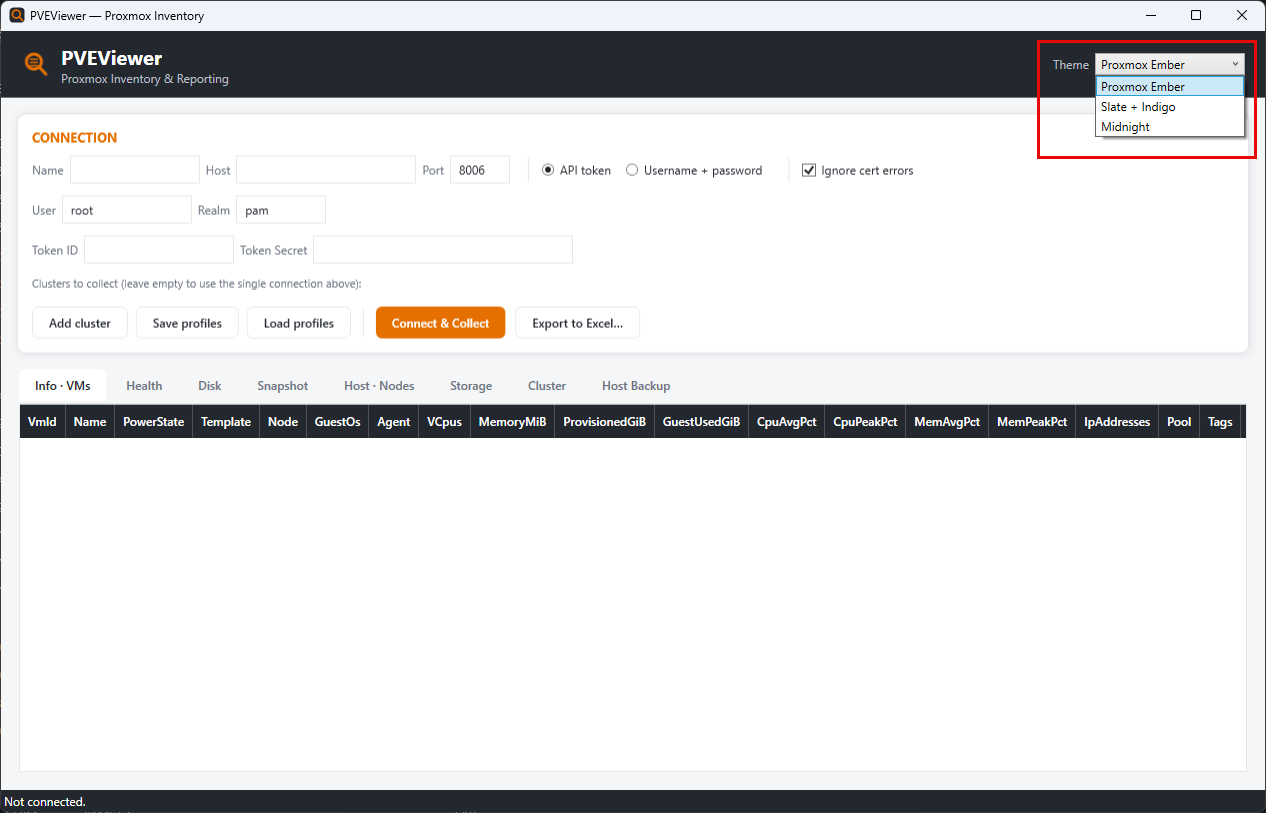
Task: Sort by the MemoryMiB column header
Action: [x=513, y=422]
